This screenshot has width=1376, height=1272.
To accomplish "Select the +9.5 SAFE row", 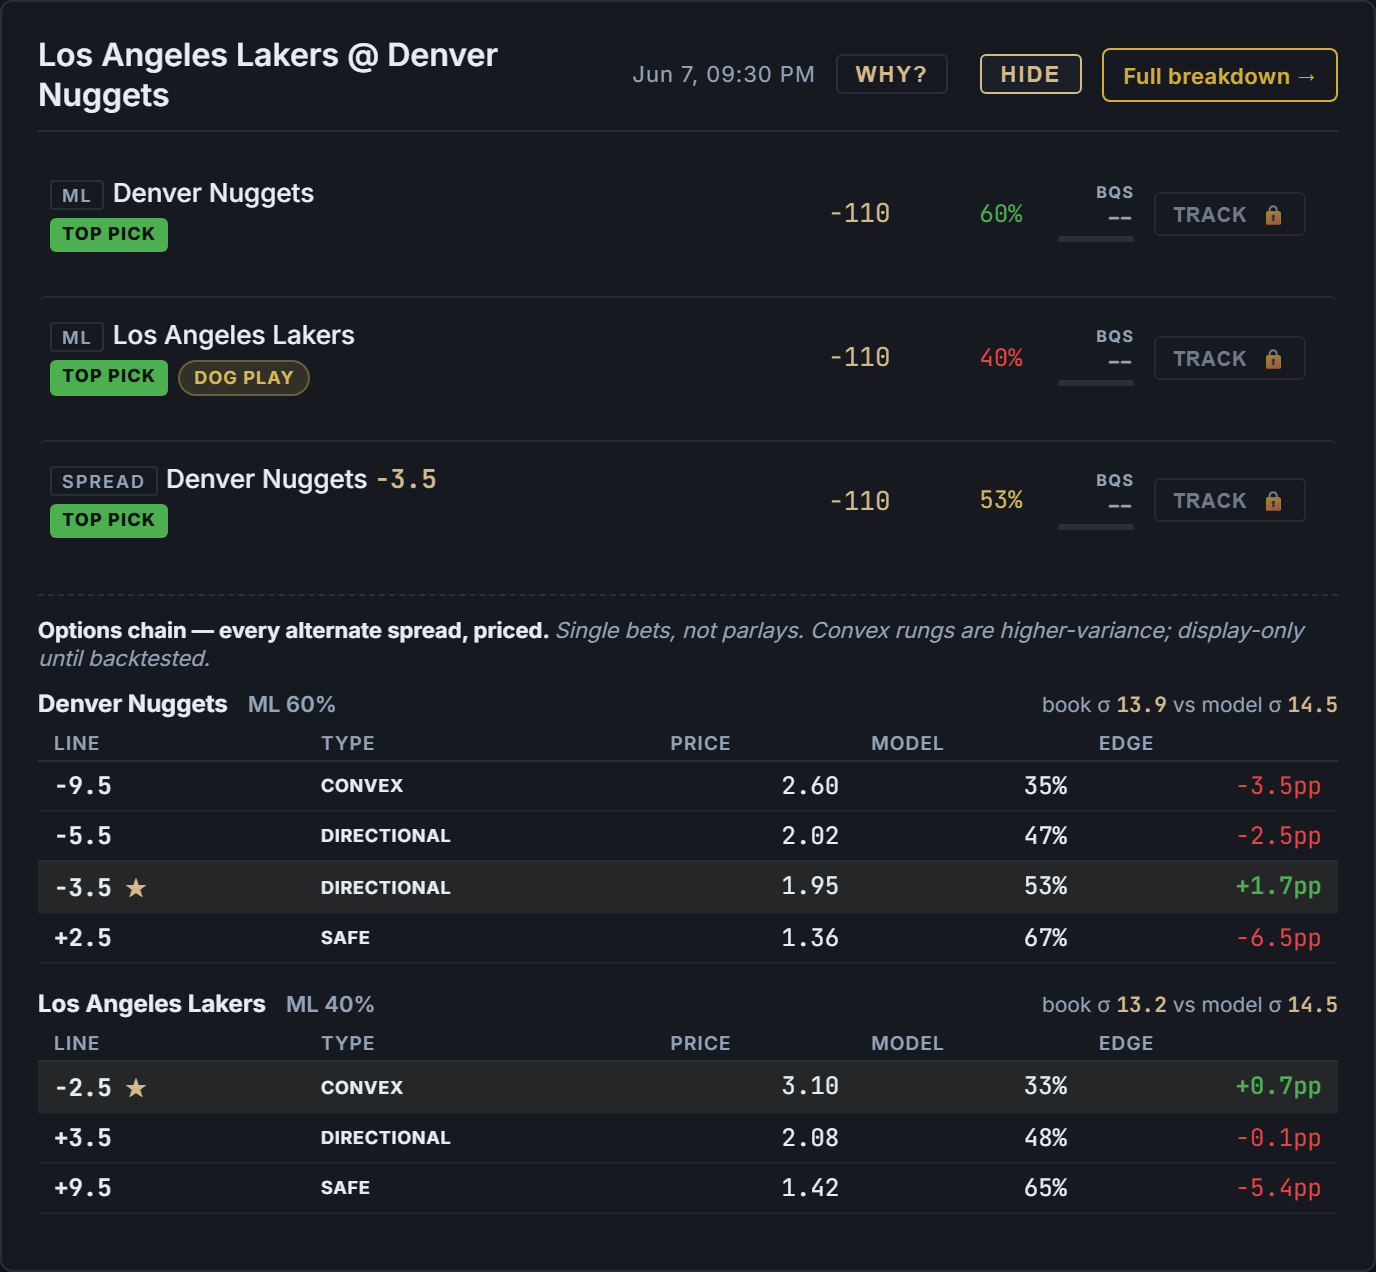I will 688,1188.
